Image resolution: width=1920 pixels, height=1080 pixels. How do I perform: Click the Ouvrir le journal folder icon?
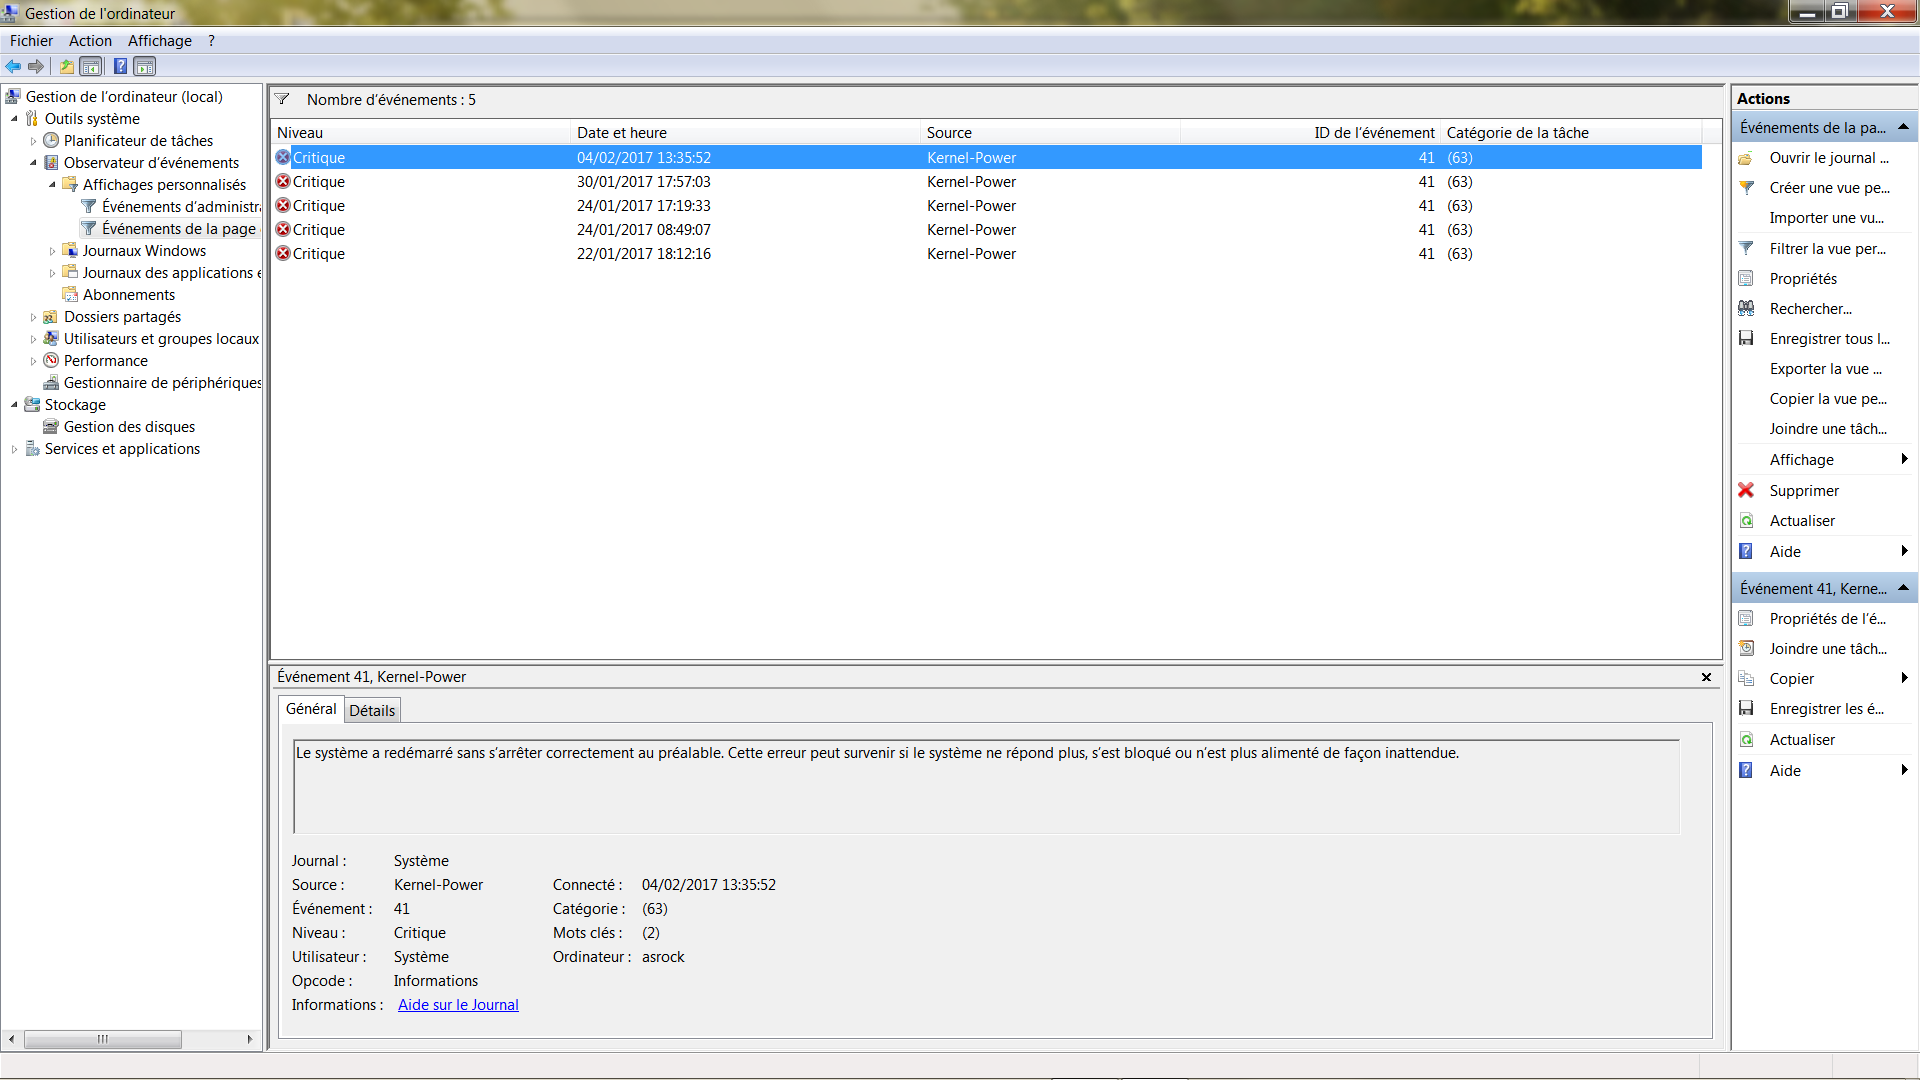coord(1746,158)
